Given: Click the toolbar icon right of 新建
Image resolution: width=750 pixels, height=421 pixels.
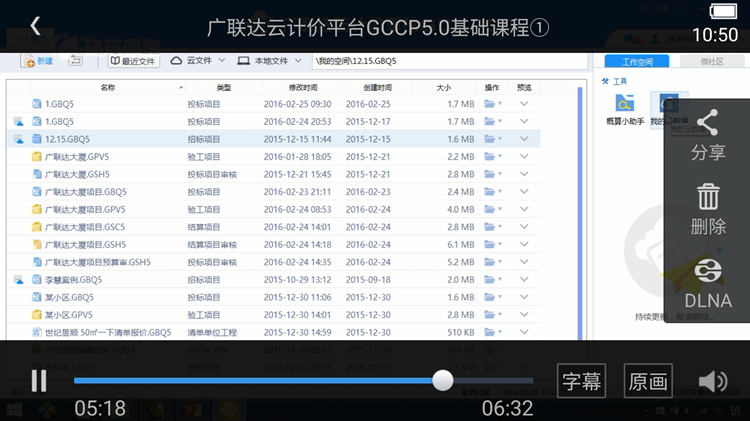Looking at the screenshot, I should coord(76,61).
